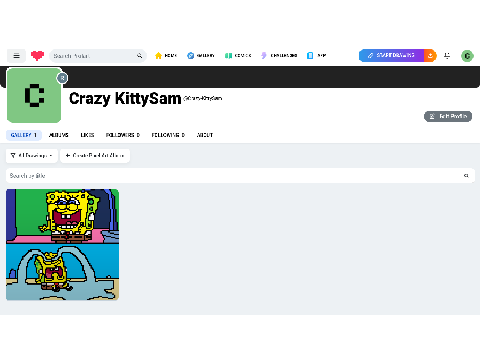
Task: Click the top search magnifier icon
Action: point(139,56)
